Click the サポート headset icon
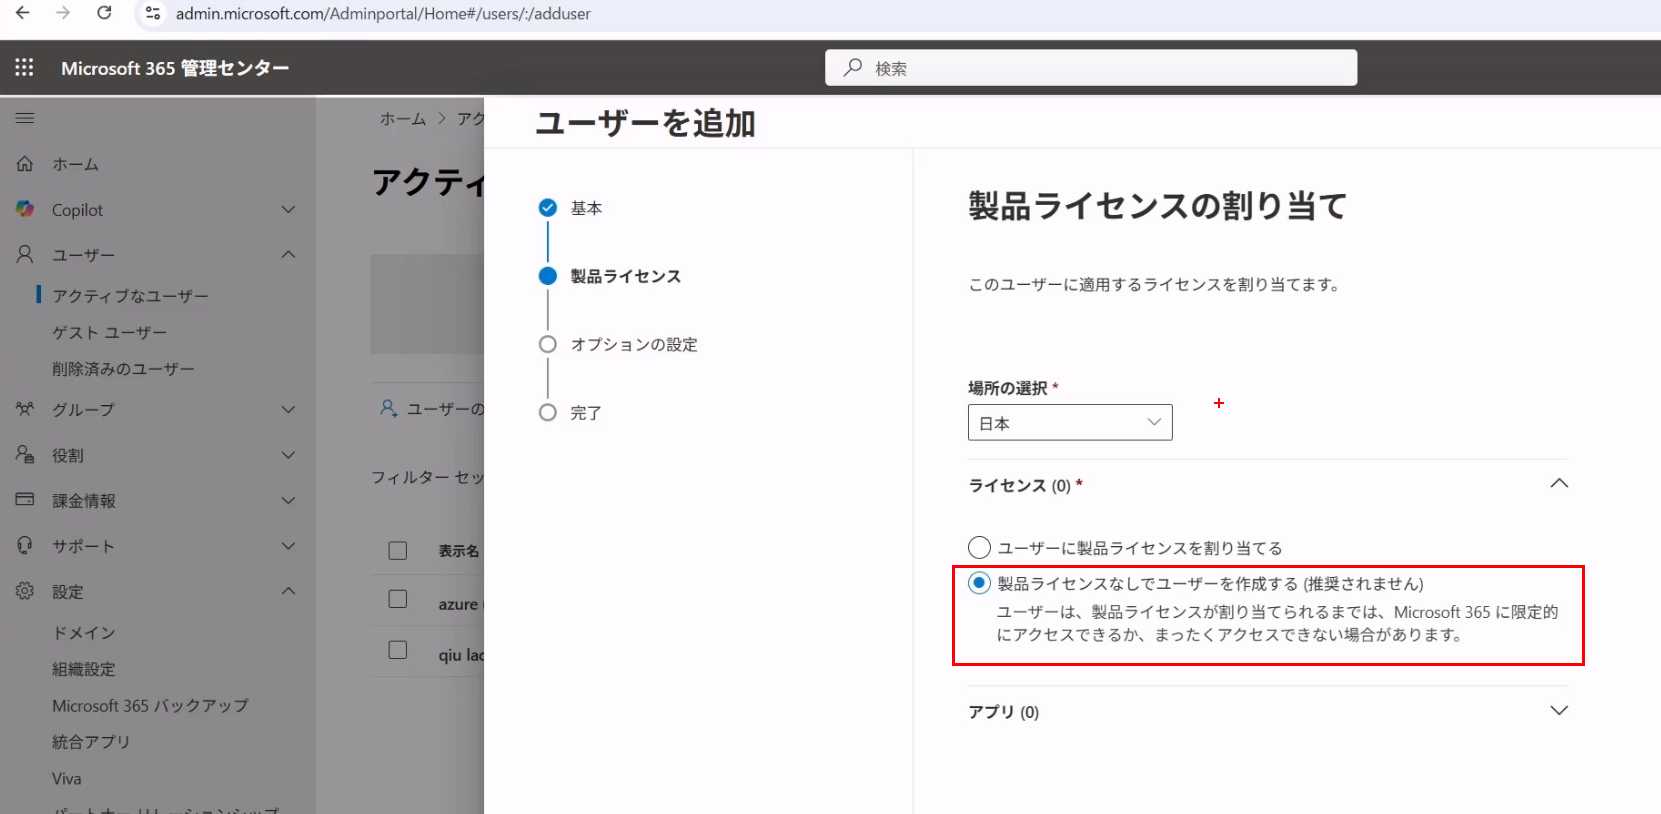This screenshot has width=1661, height=814. click(x=25, y=546)
